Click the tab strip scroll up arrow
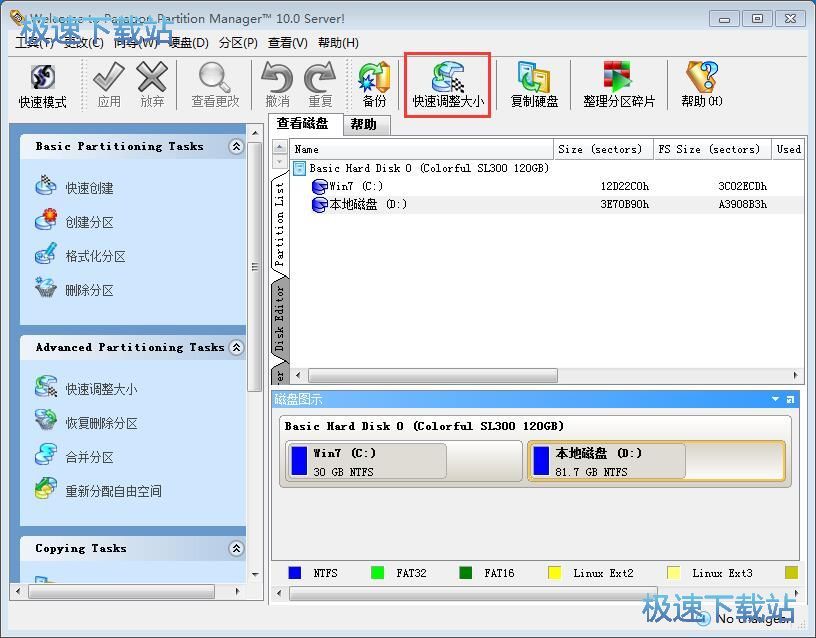Image resolution: width=816 pixels, height=638 pixels. [x=279, y=147]
